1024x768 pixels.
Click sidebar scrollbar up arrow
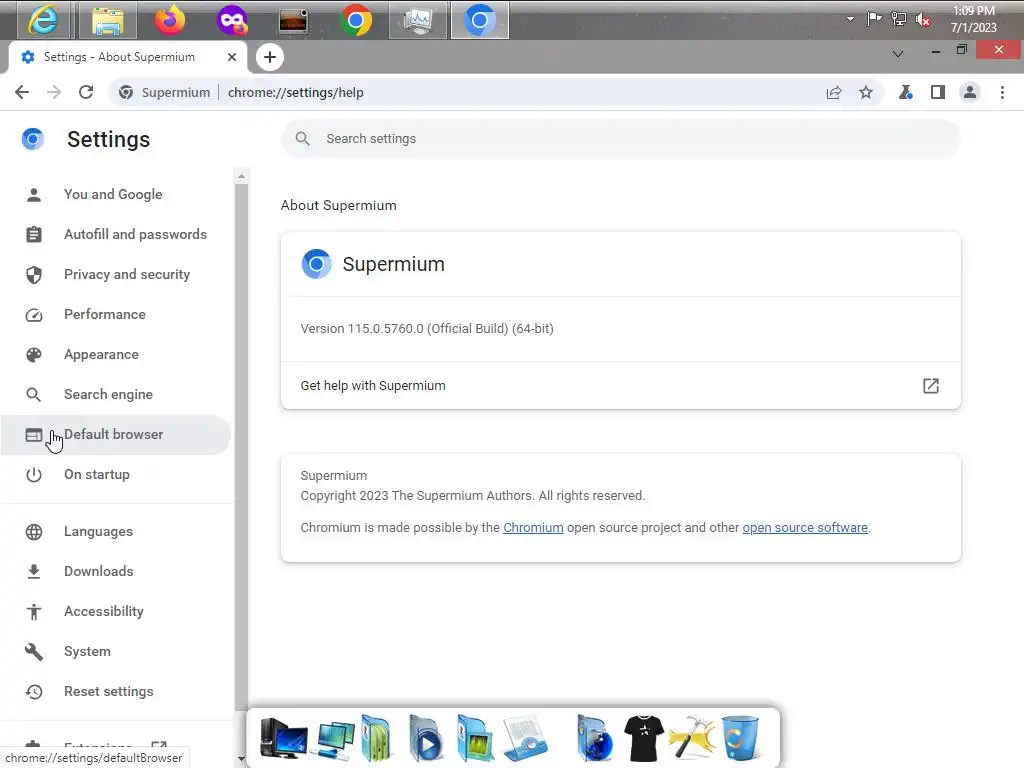[242, 176]
